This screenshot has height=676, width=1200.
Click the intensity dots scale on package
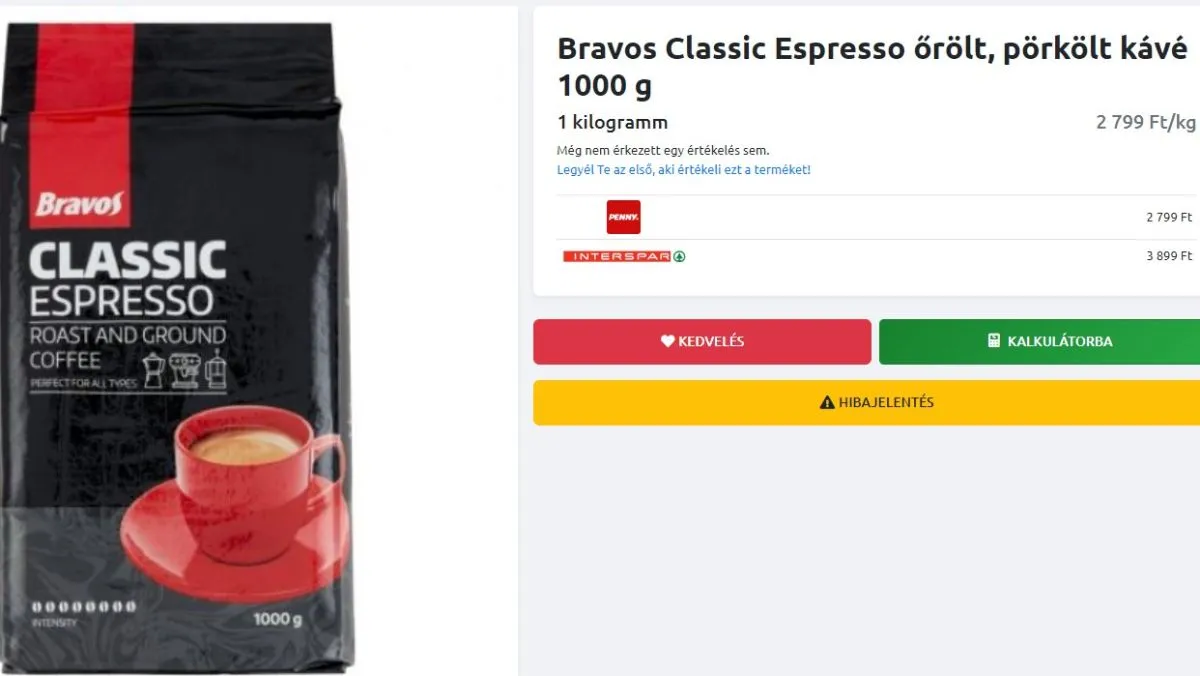coord(83,606)
